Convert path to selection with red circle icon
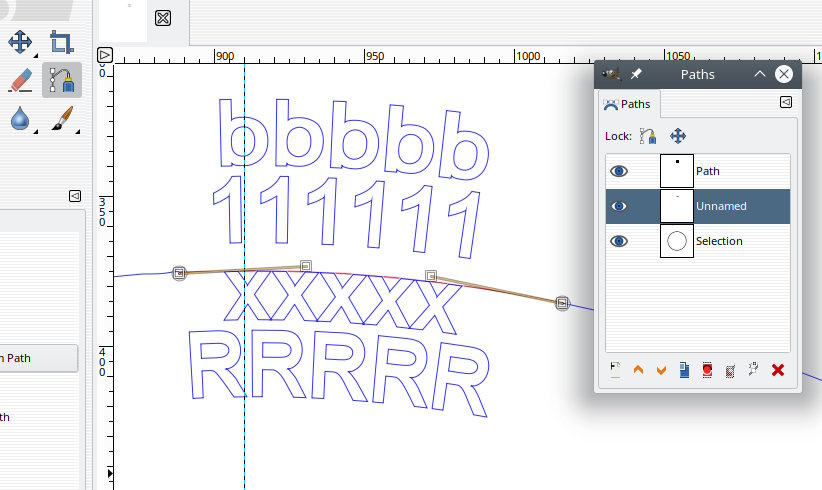 707,371
